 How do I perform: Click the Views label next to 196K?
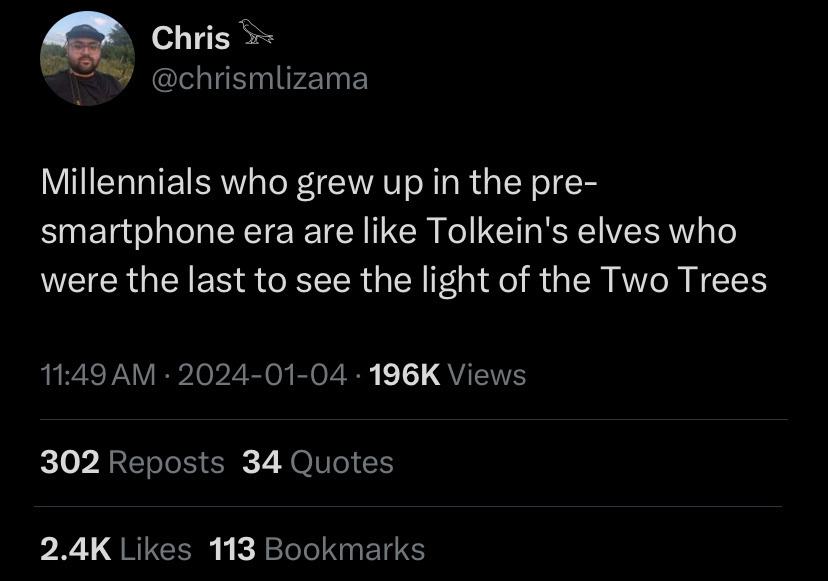[x=490, y=376]
